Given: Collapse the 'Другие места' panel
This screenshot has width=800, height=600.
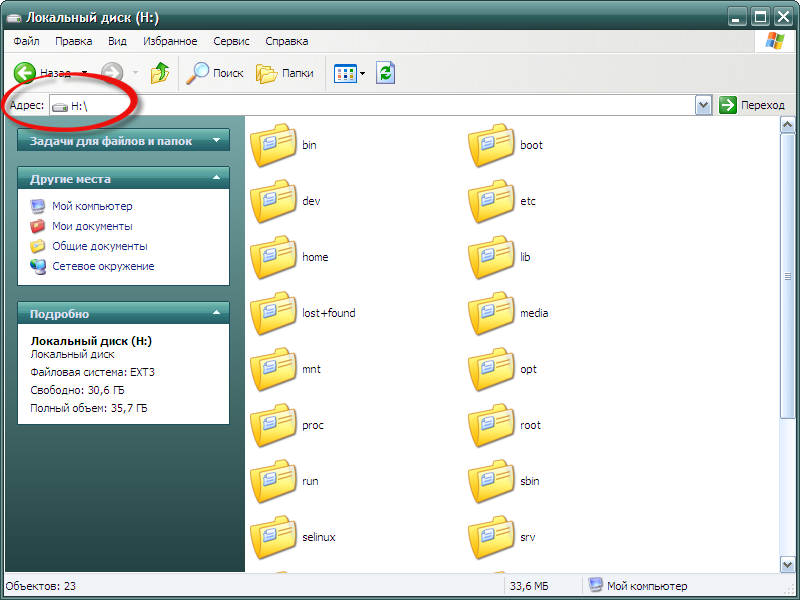Looking at the screenshot, I should coord(216,179).
